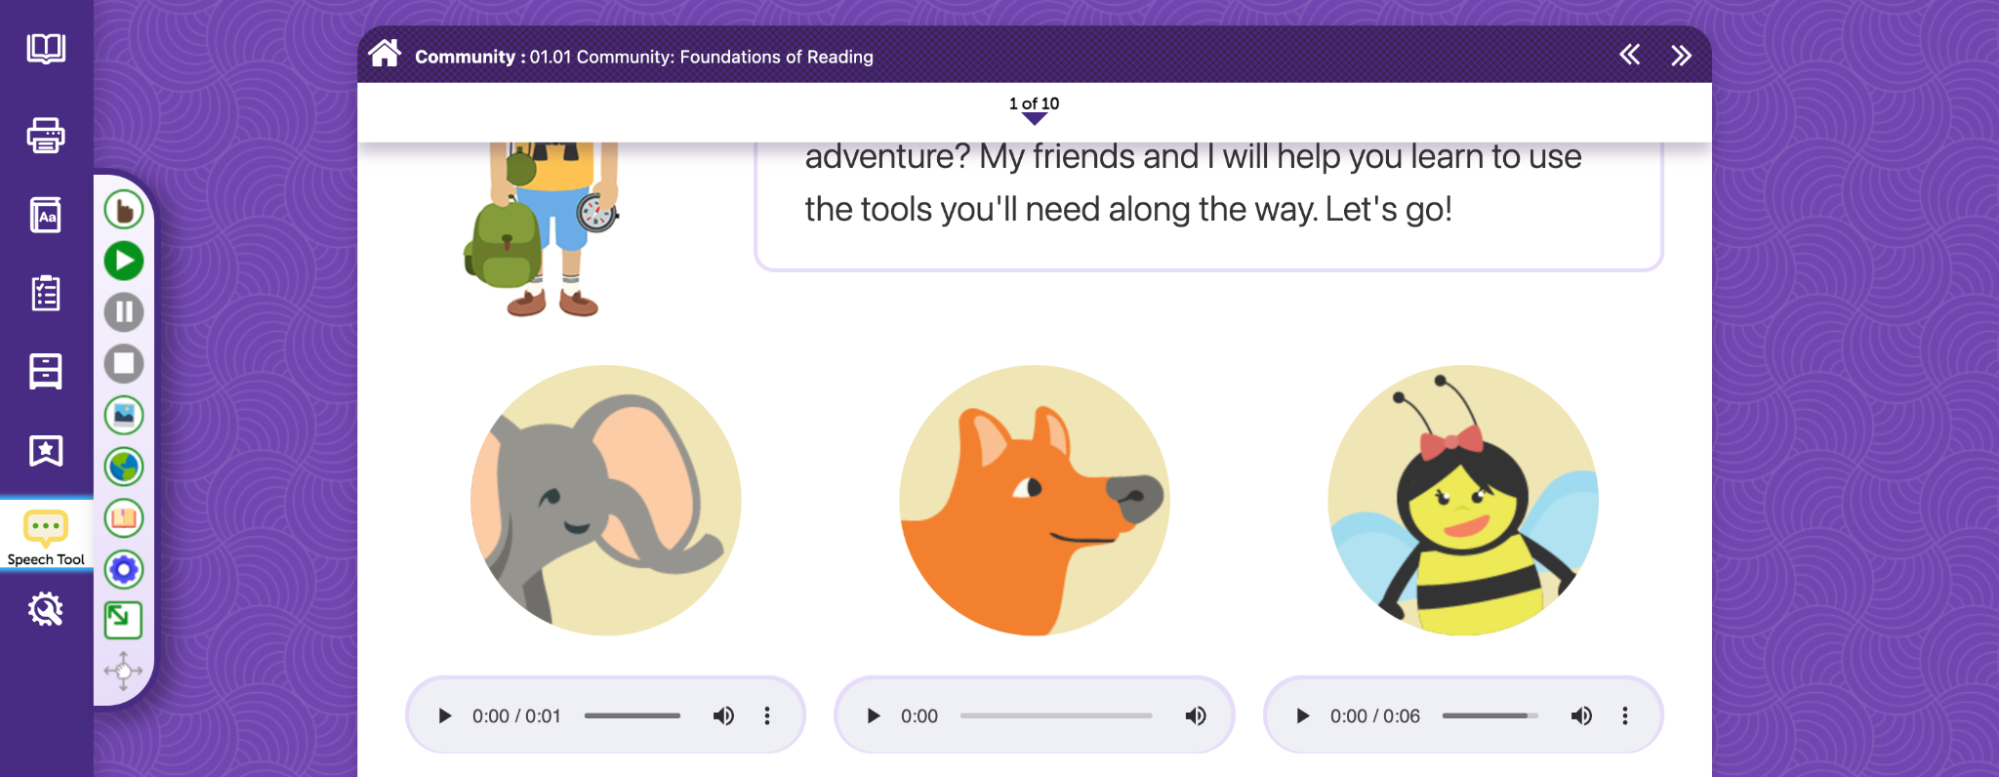
Task: Click the home icon beside Community
Action: point(384,54)
